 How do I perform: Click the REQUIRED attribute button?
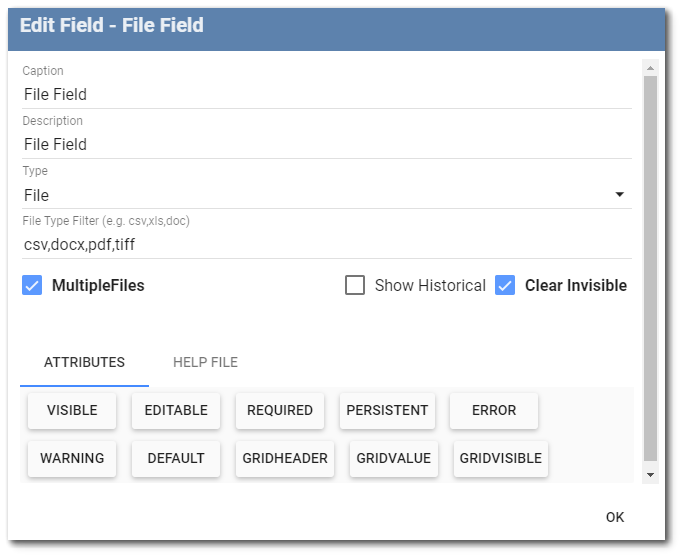[x=280, y=410]
